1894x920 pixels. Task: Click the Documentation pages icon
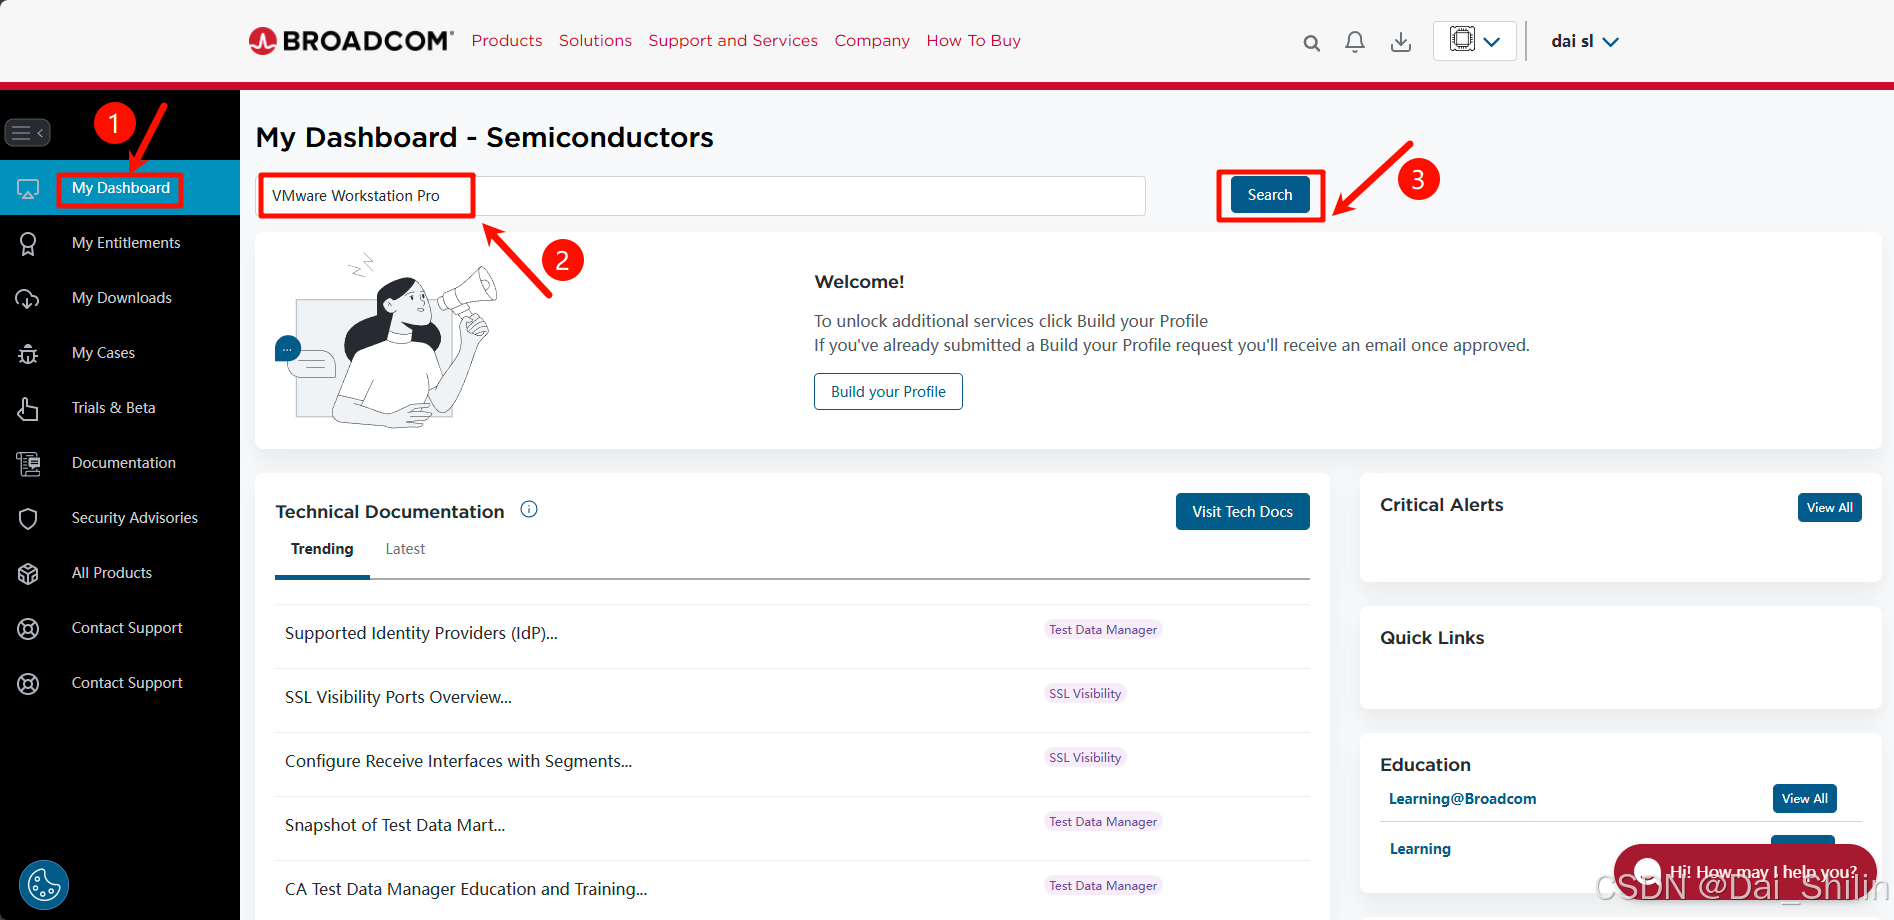pos(28,464)
